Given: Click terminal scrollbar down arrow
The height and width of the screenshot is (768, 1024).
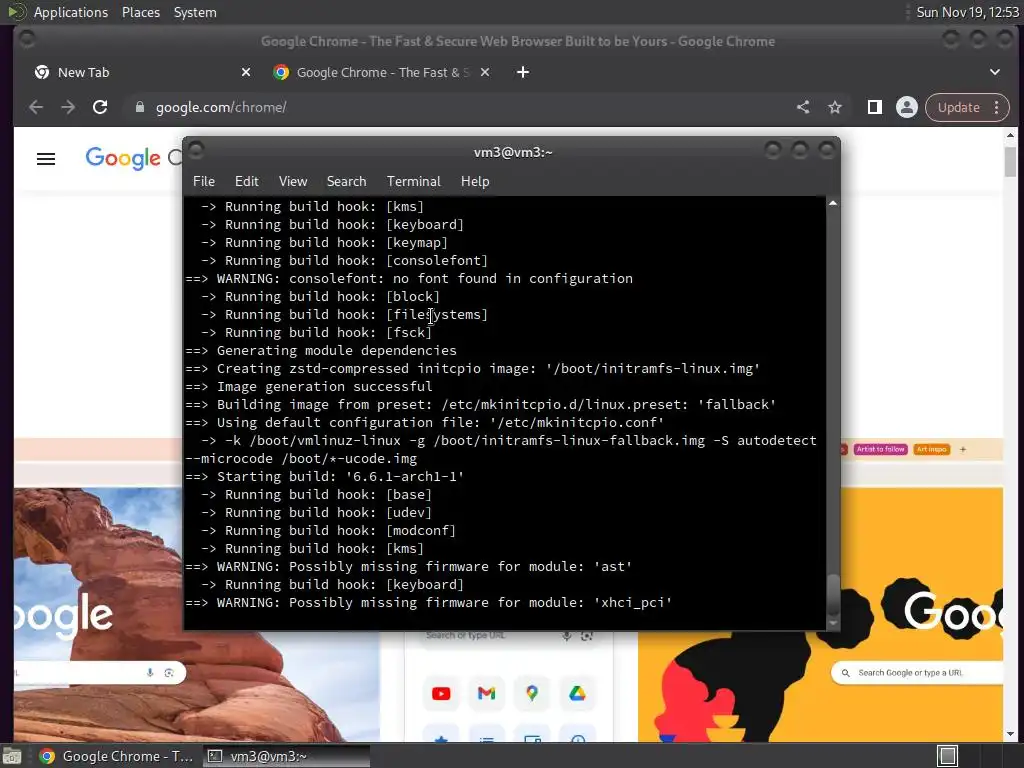Looking at the screenshot, I should pos(833,624).
